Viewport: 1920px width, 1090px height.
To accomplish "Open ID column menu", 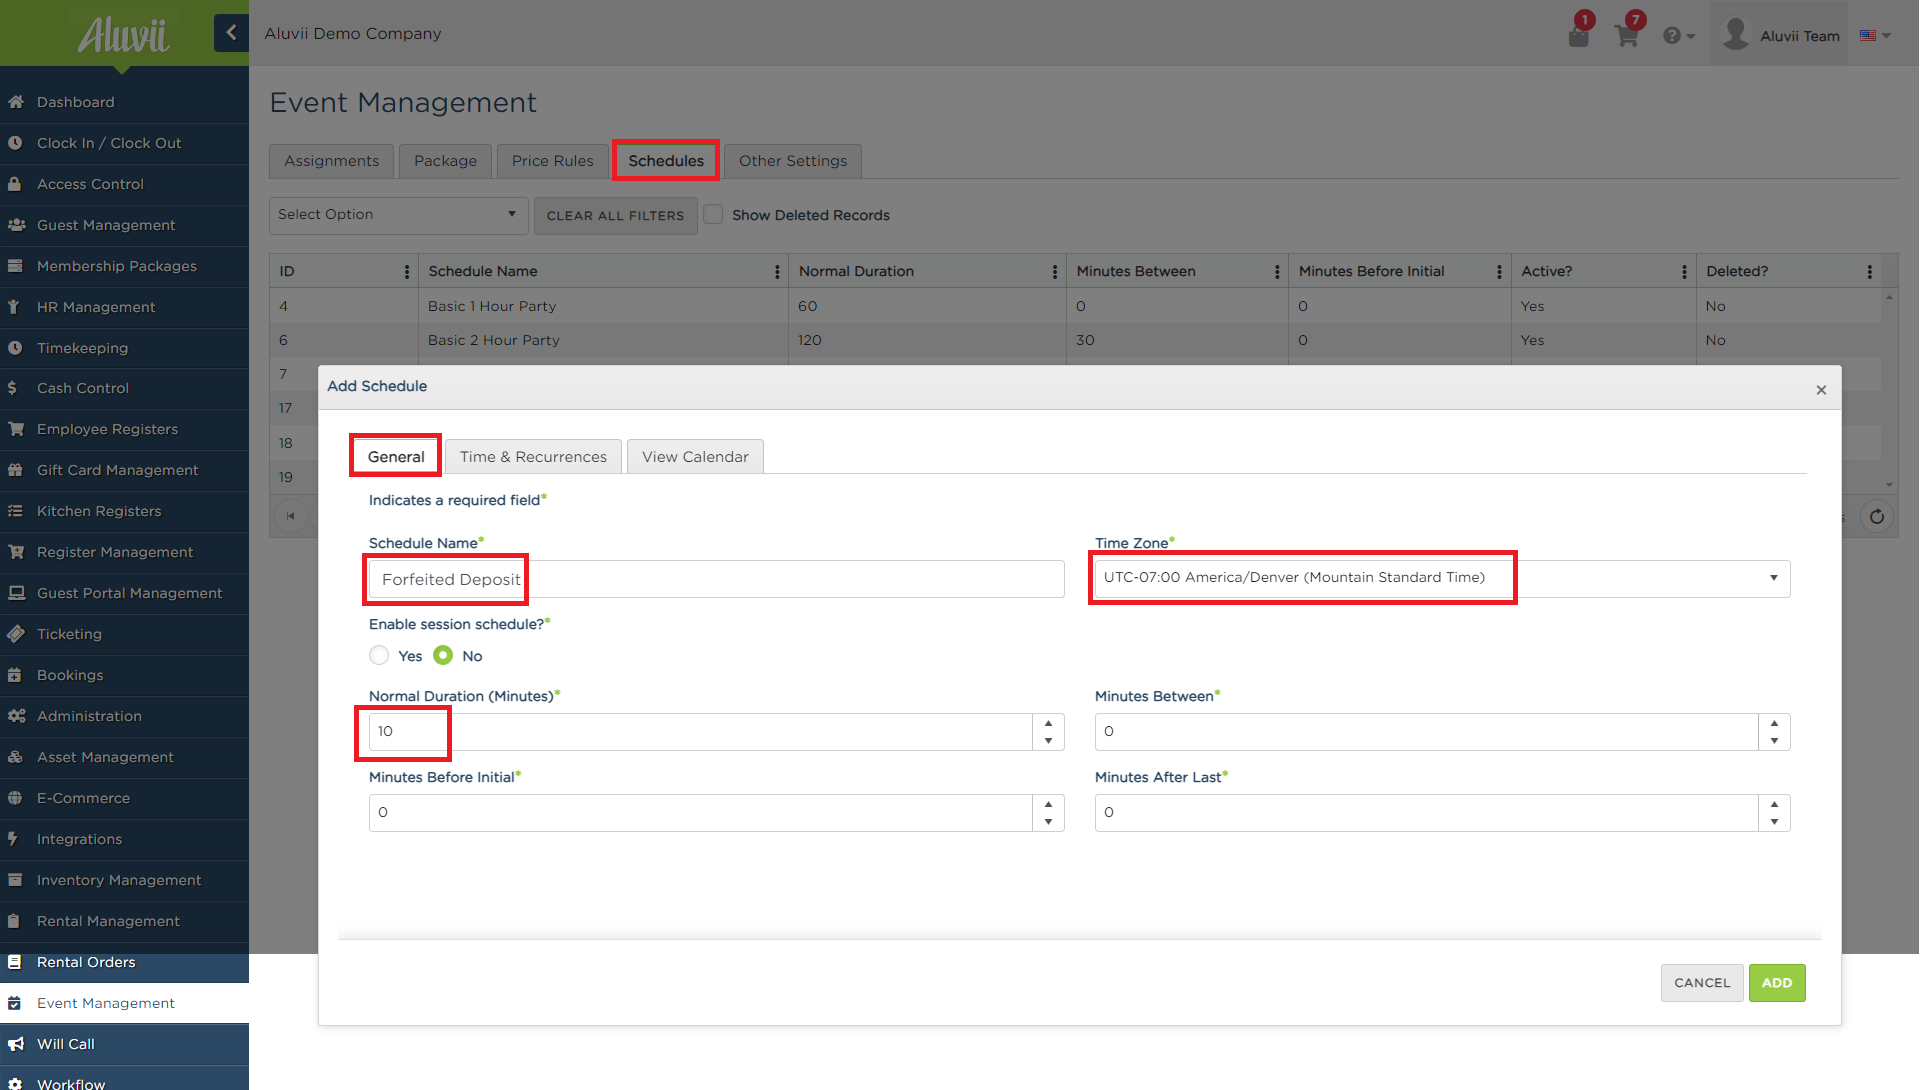I will coord(406,272).
